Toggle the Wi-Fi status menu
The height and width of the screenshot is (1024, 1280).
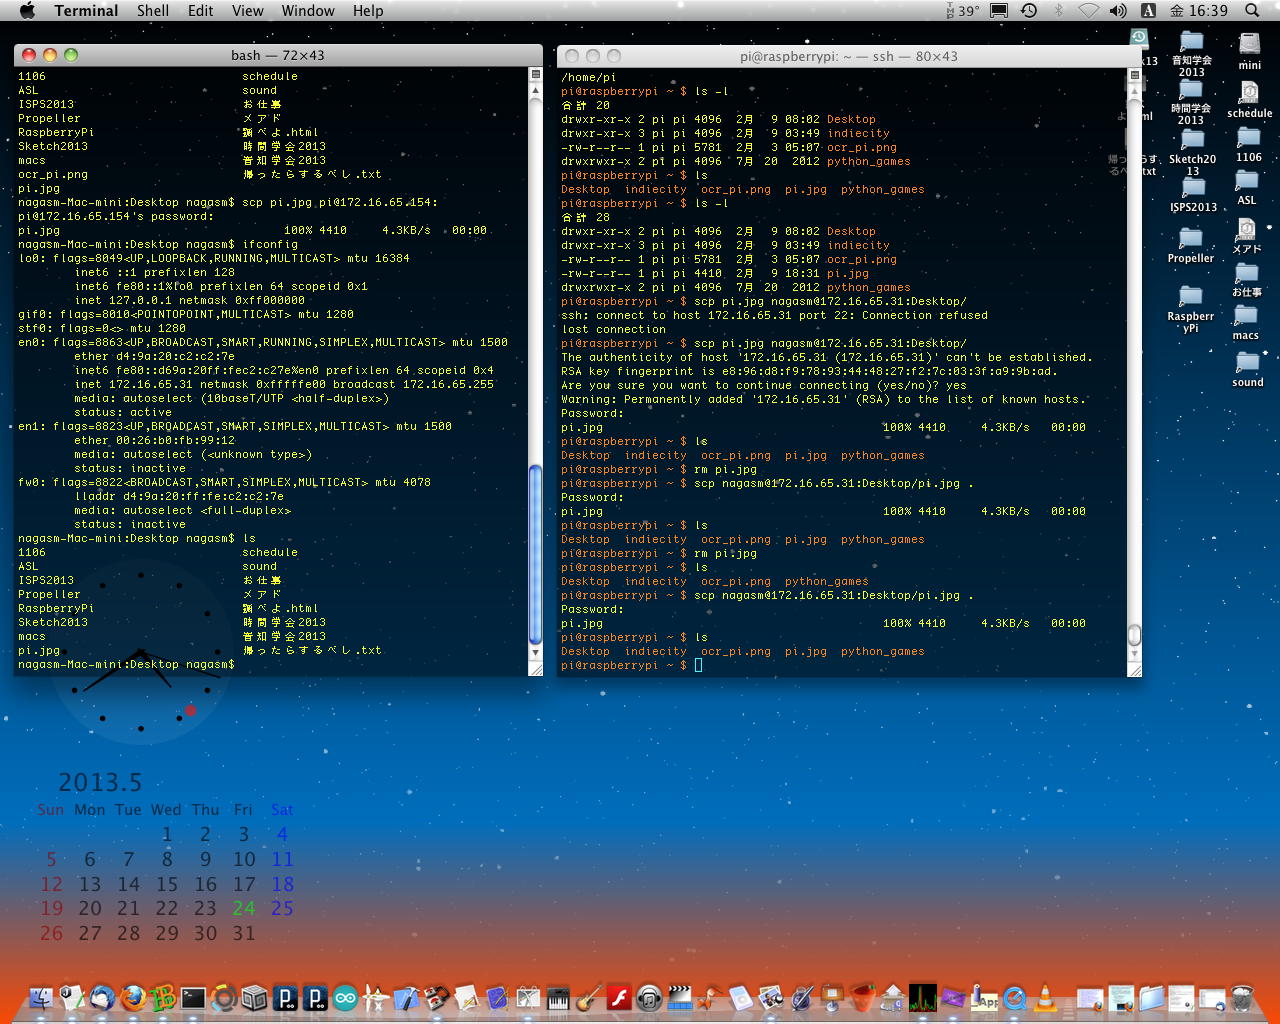(x=1088, y=11)
